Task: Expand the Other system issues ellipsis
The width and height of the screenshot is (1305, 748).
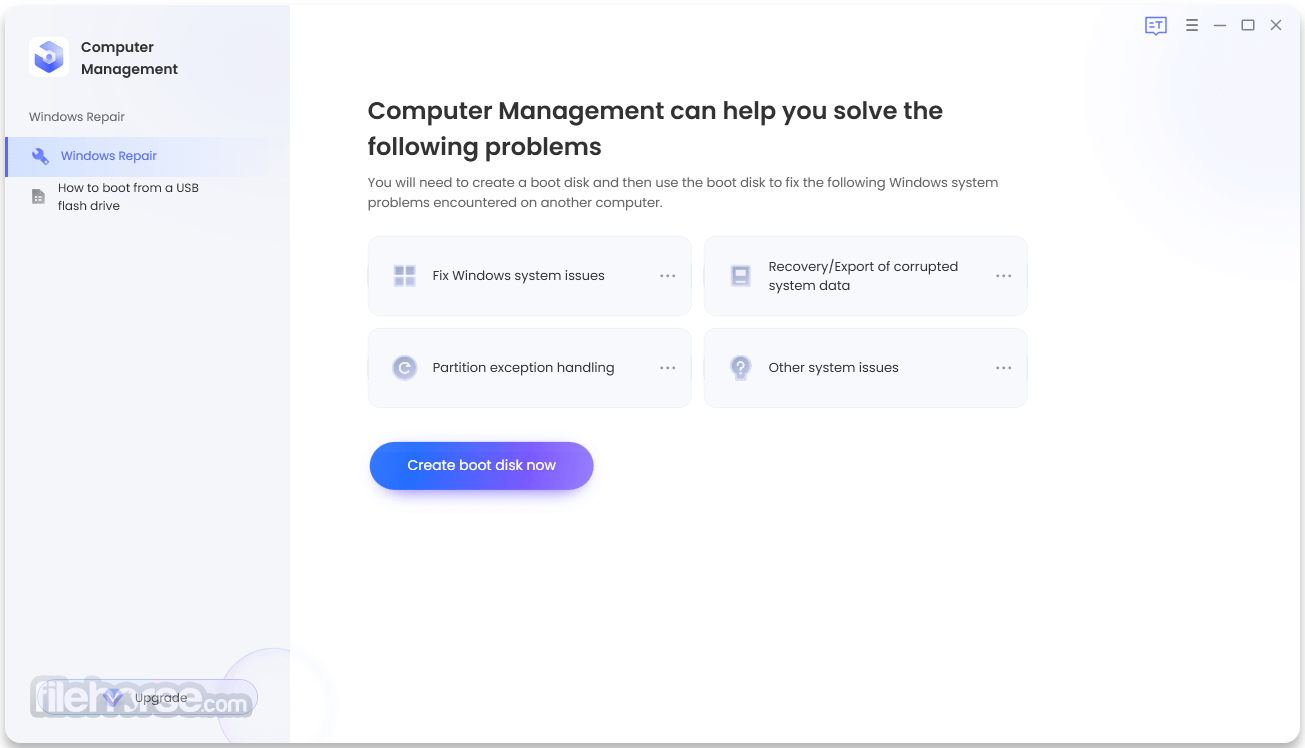Action: pos(1003,368)
